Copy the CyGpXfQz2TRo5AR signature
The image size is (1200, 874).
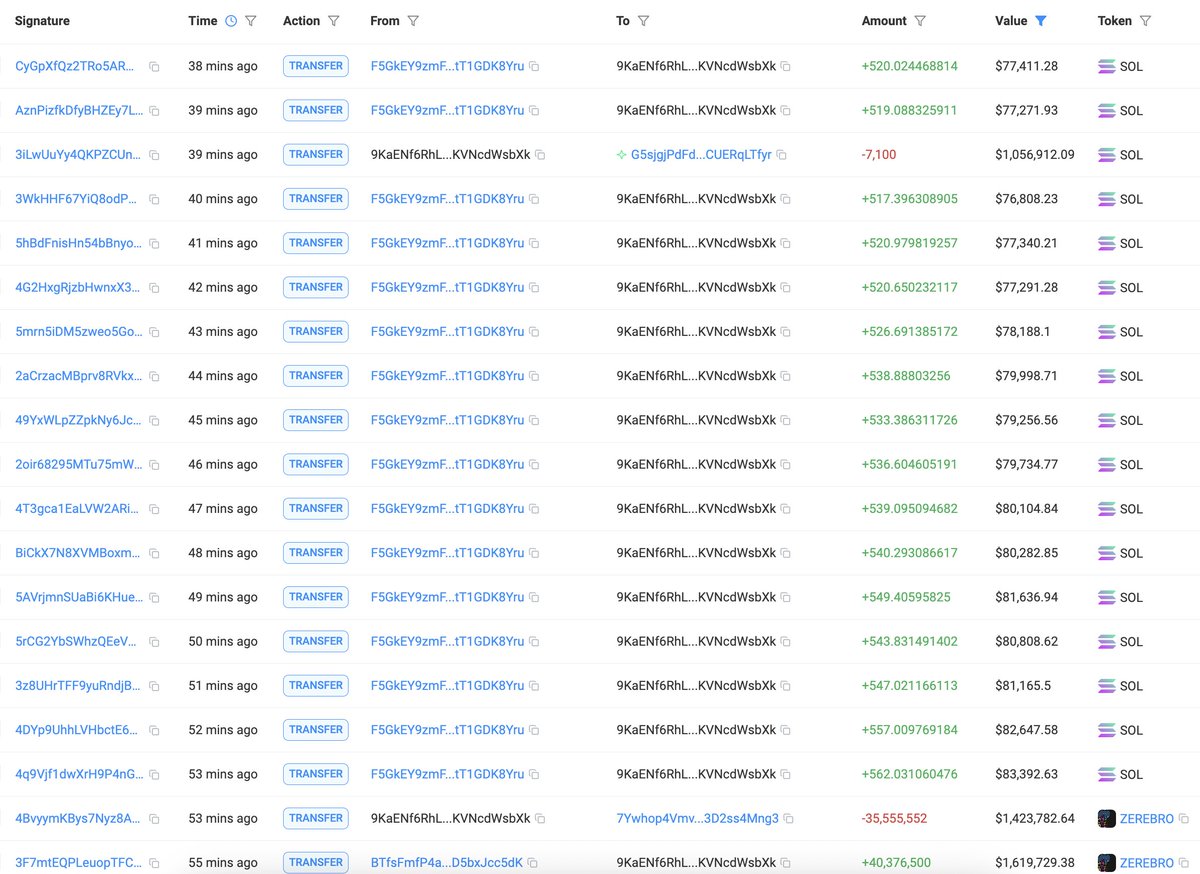point(154,67)
